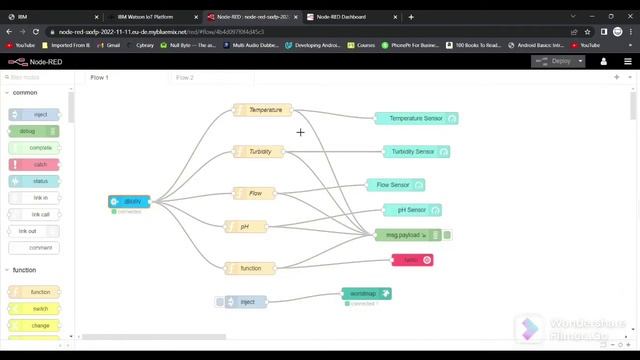Click the horizontal canvas scrollbar

(154, 337)
